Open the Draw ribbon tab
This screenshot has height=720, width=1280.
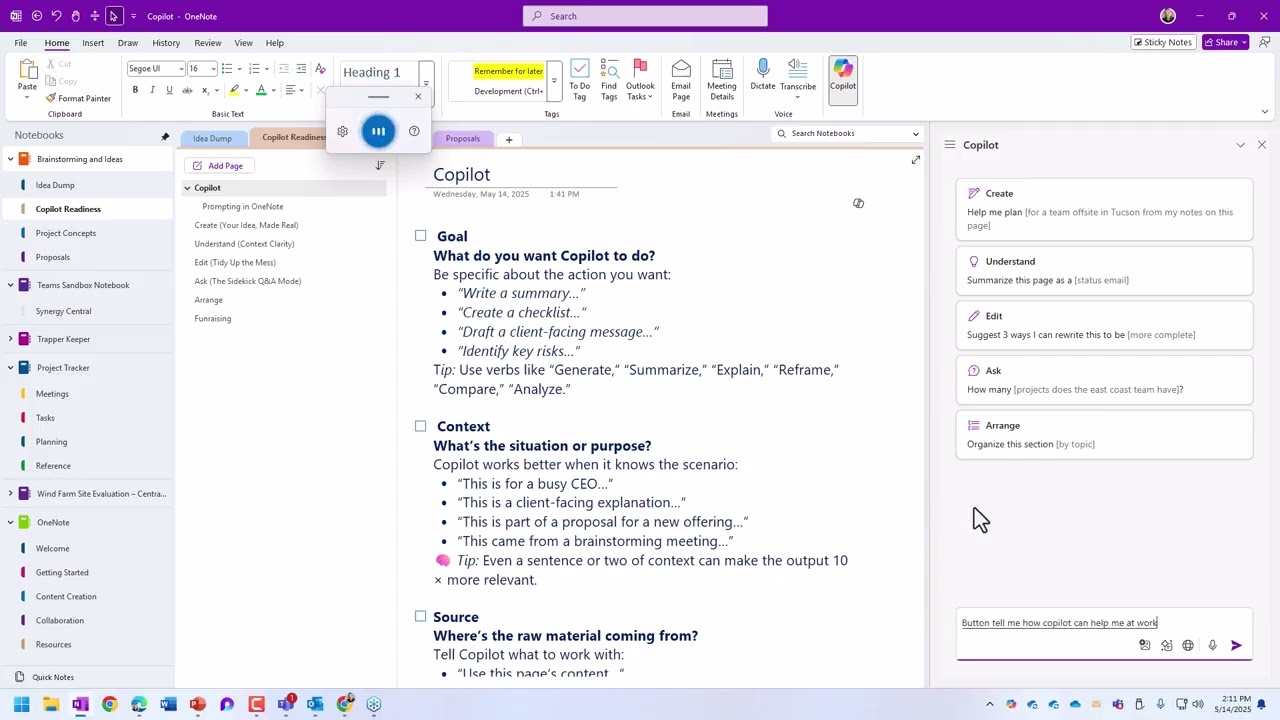click(x=128, y=43)
